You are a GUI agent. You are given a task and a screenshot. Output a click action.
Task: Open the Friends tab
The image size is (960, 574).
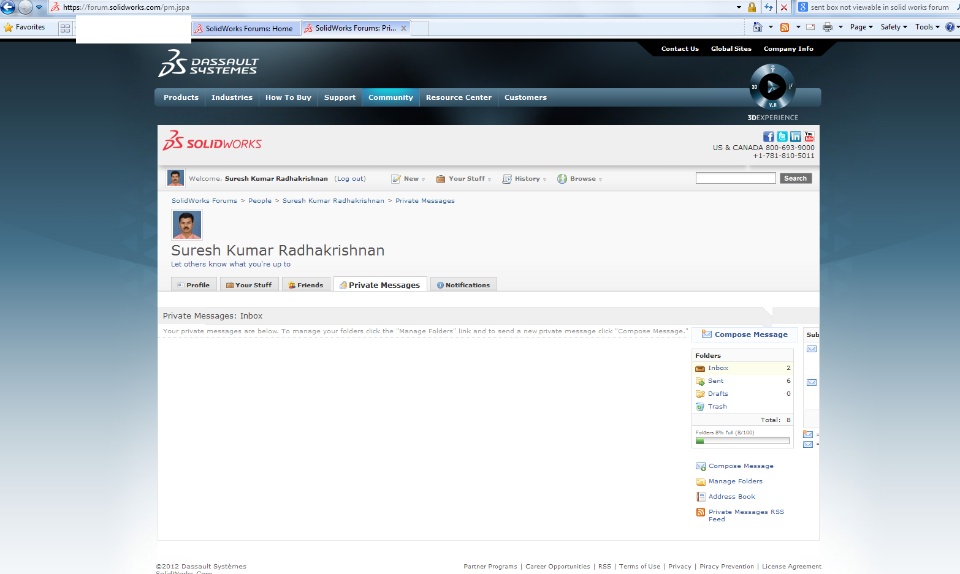306,285
